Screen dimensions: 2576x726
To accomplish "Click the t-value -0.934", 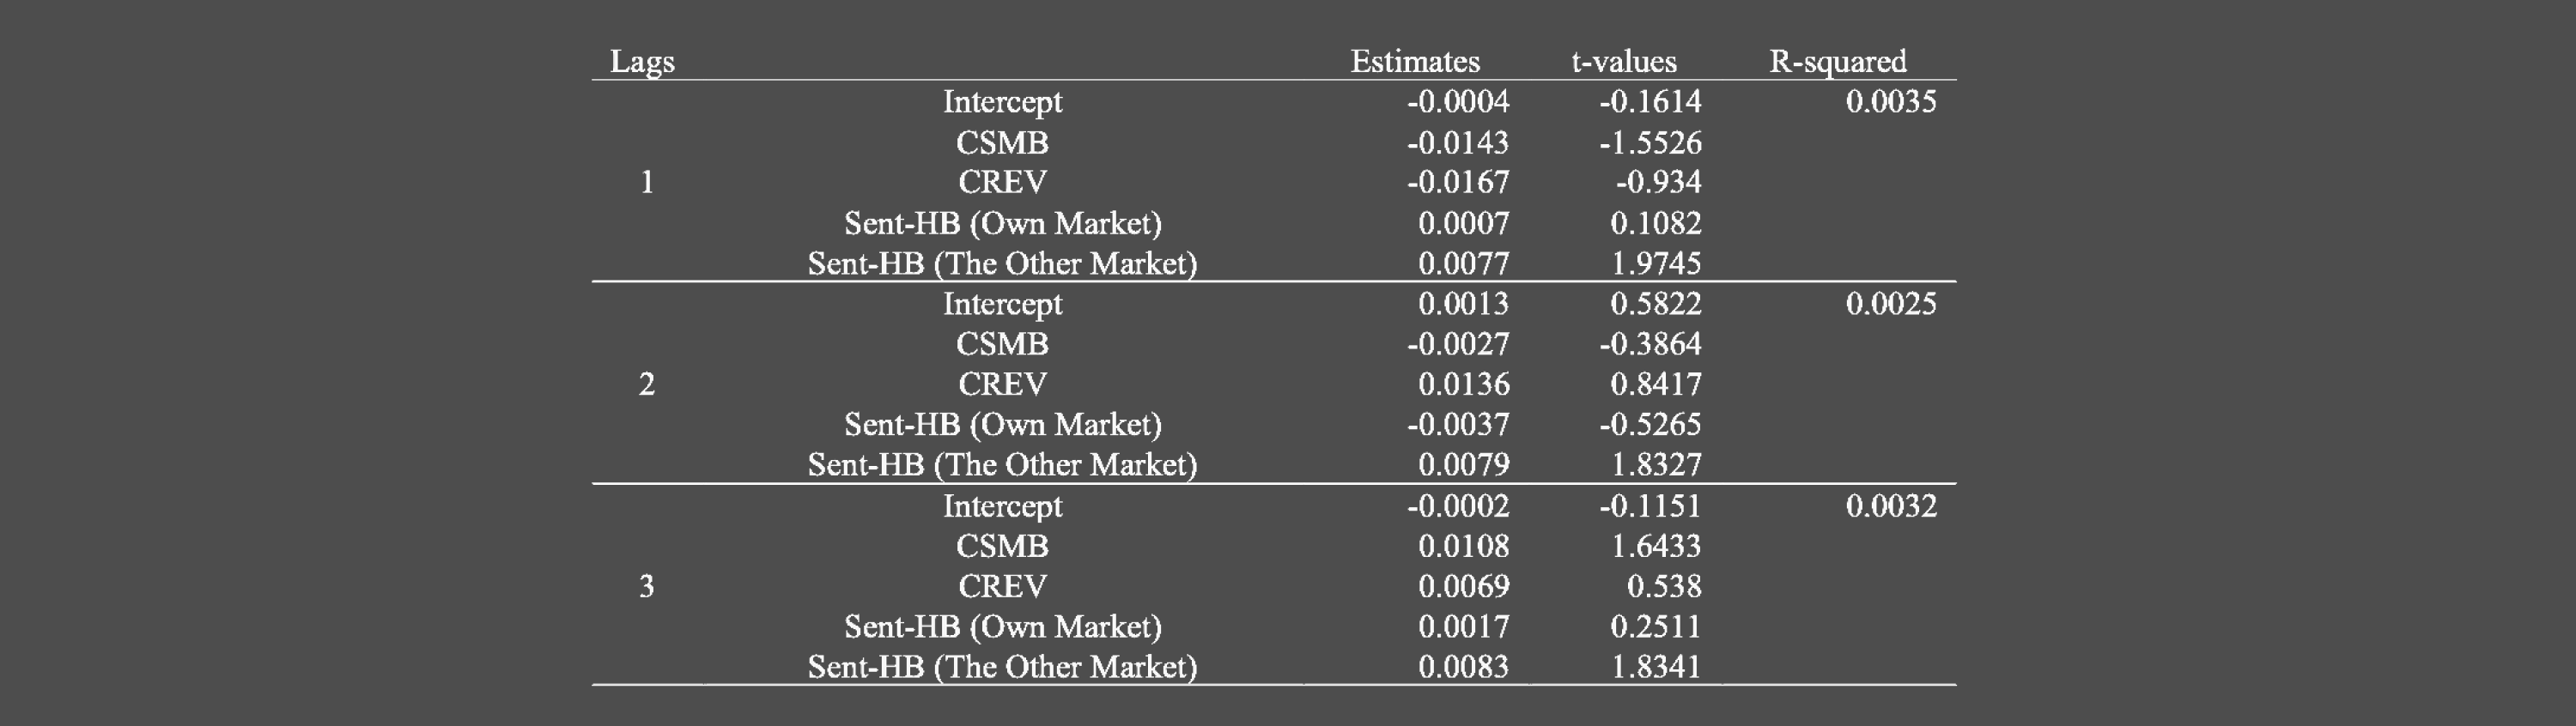I will pos(1658,182).
